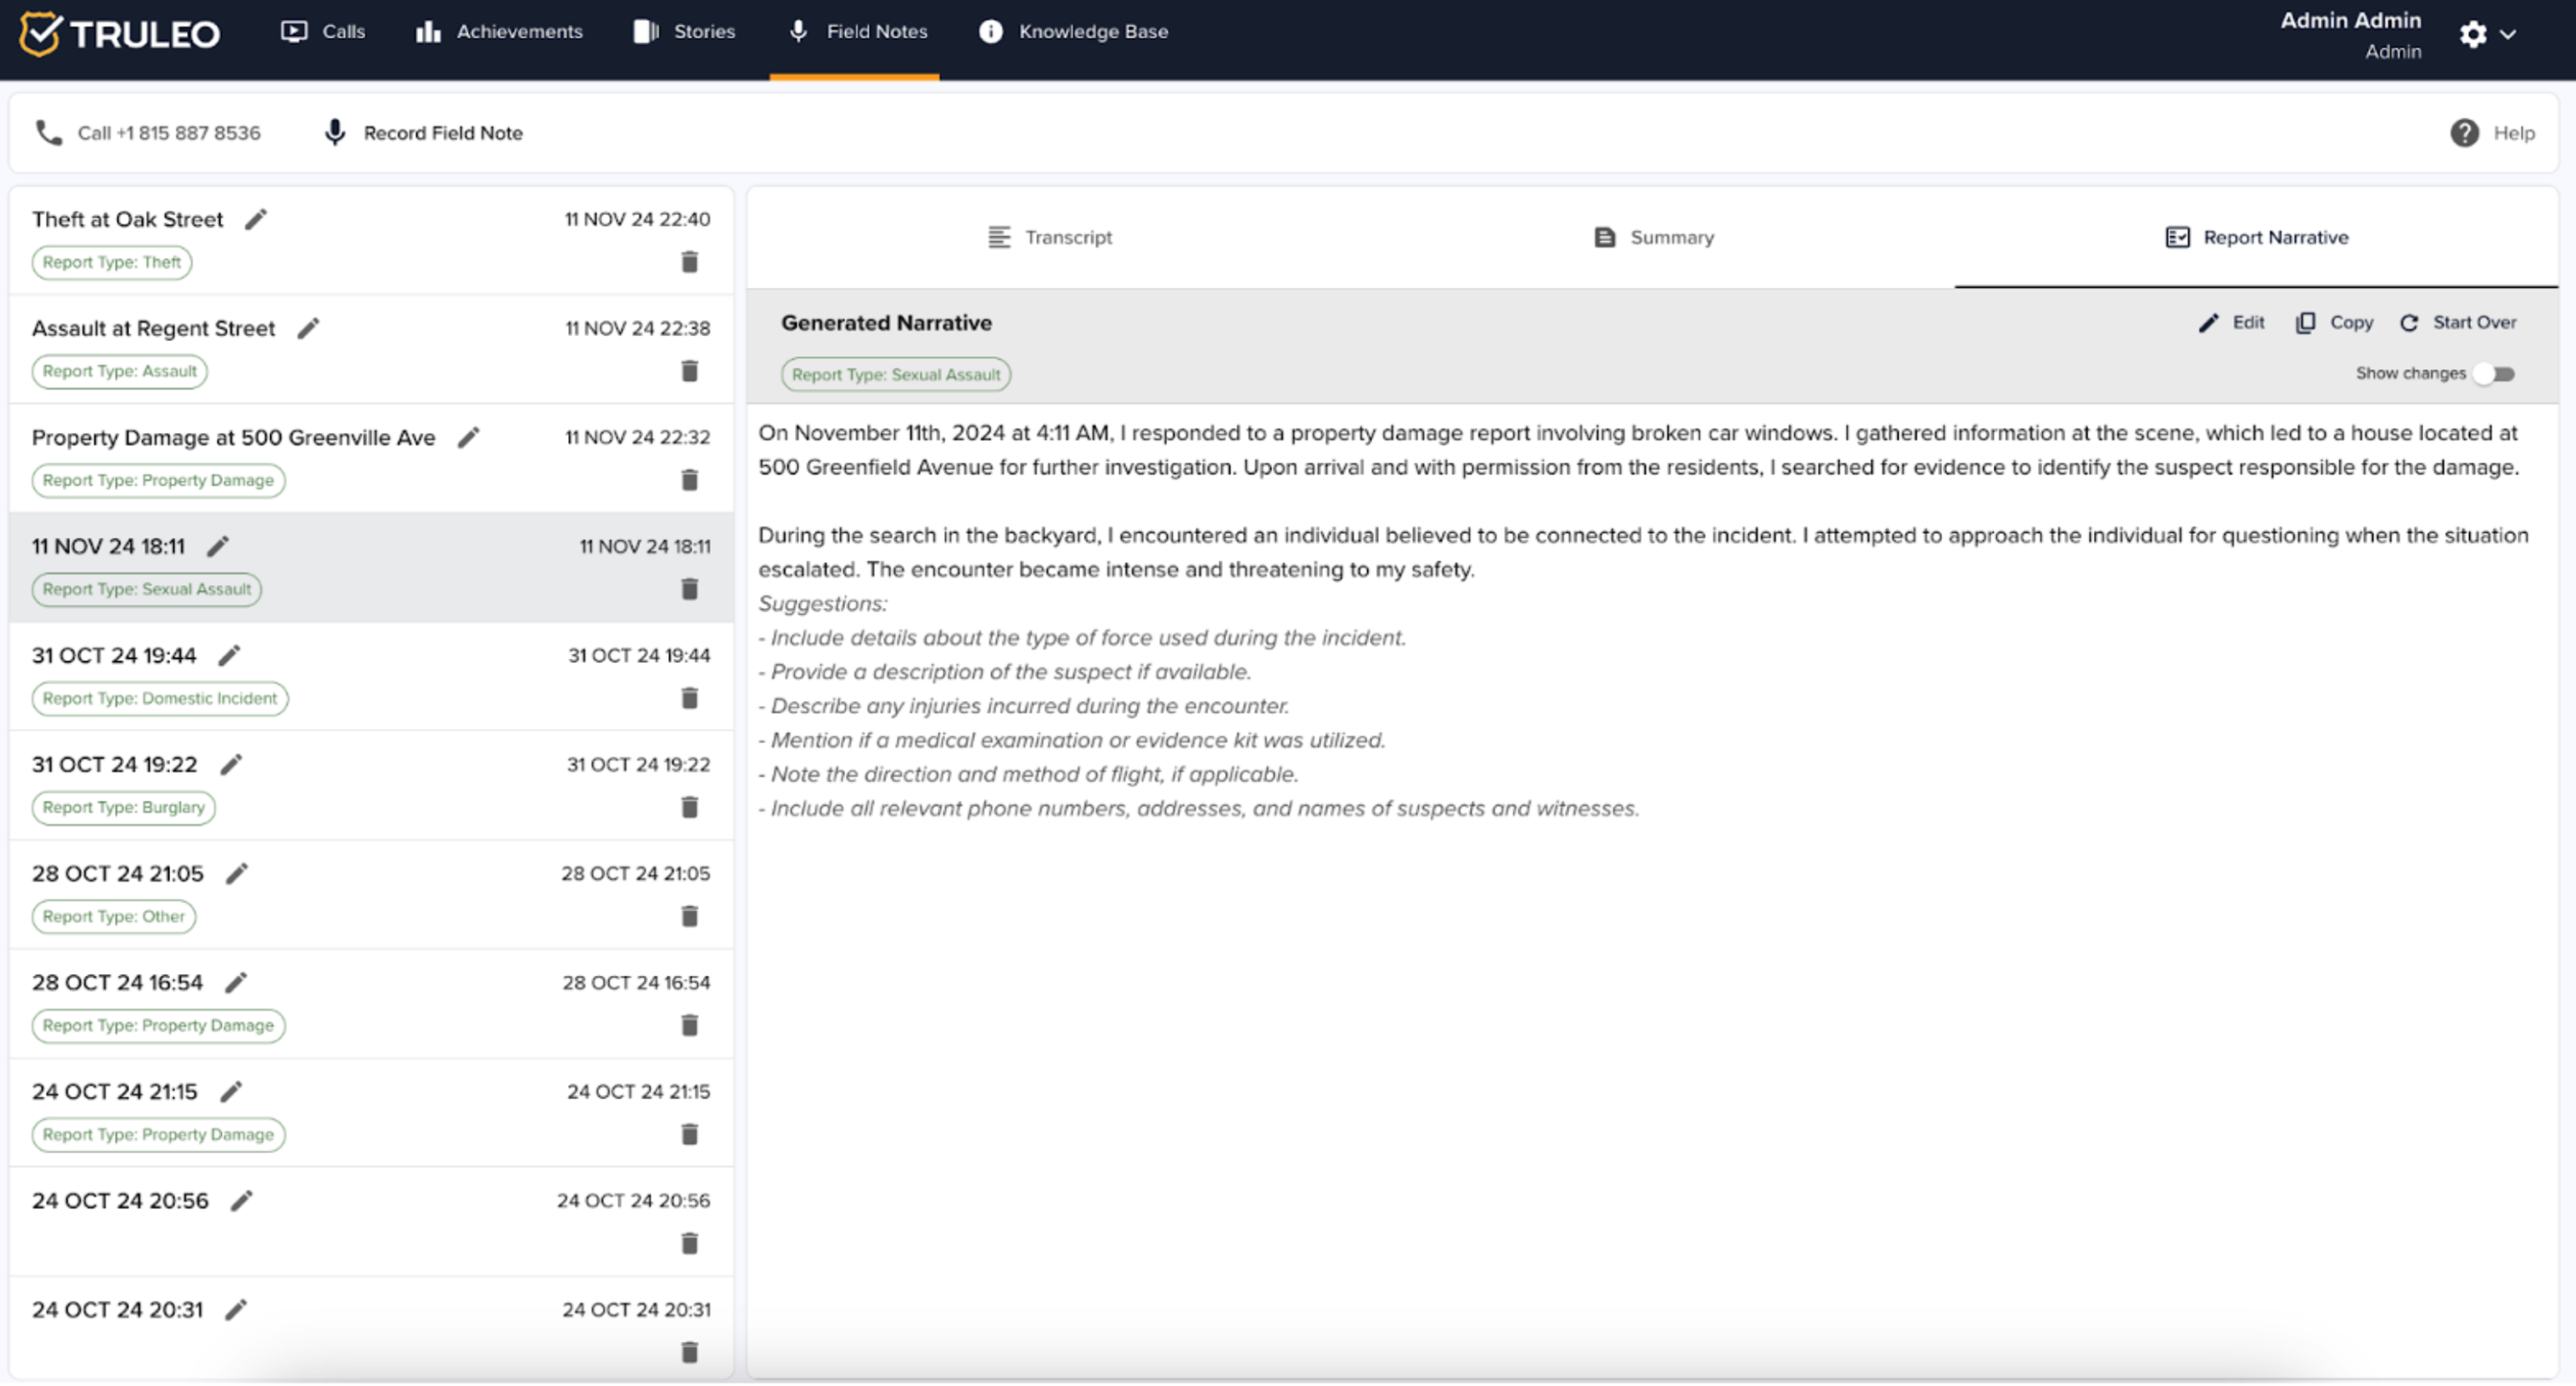Screen dimensions: 2576x1386
Task: Click the Admin Admin user name
Action: [x=2350, y=20]
